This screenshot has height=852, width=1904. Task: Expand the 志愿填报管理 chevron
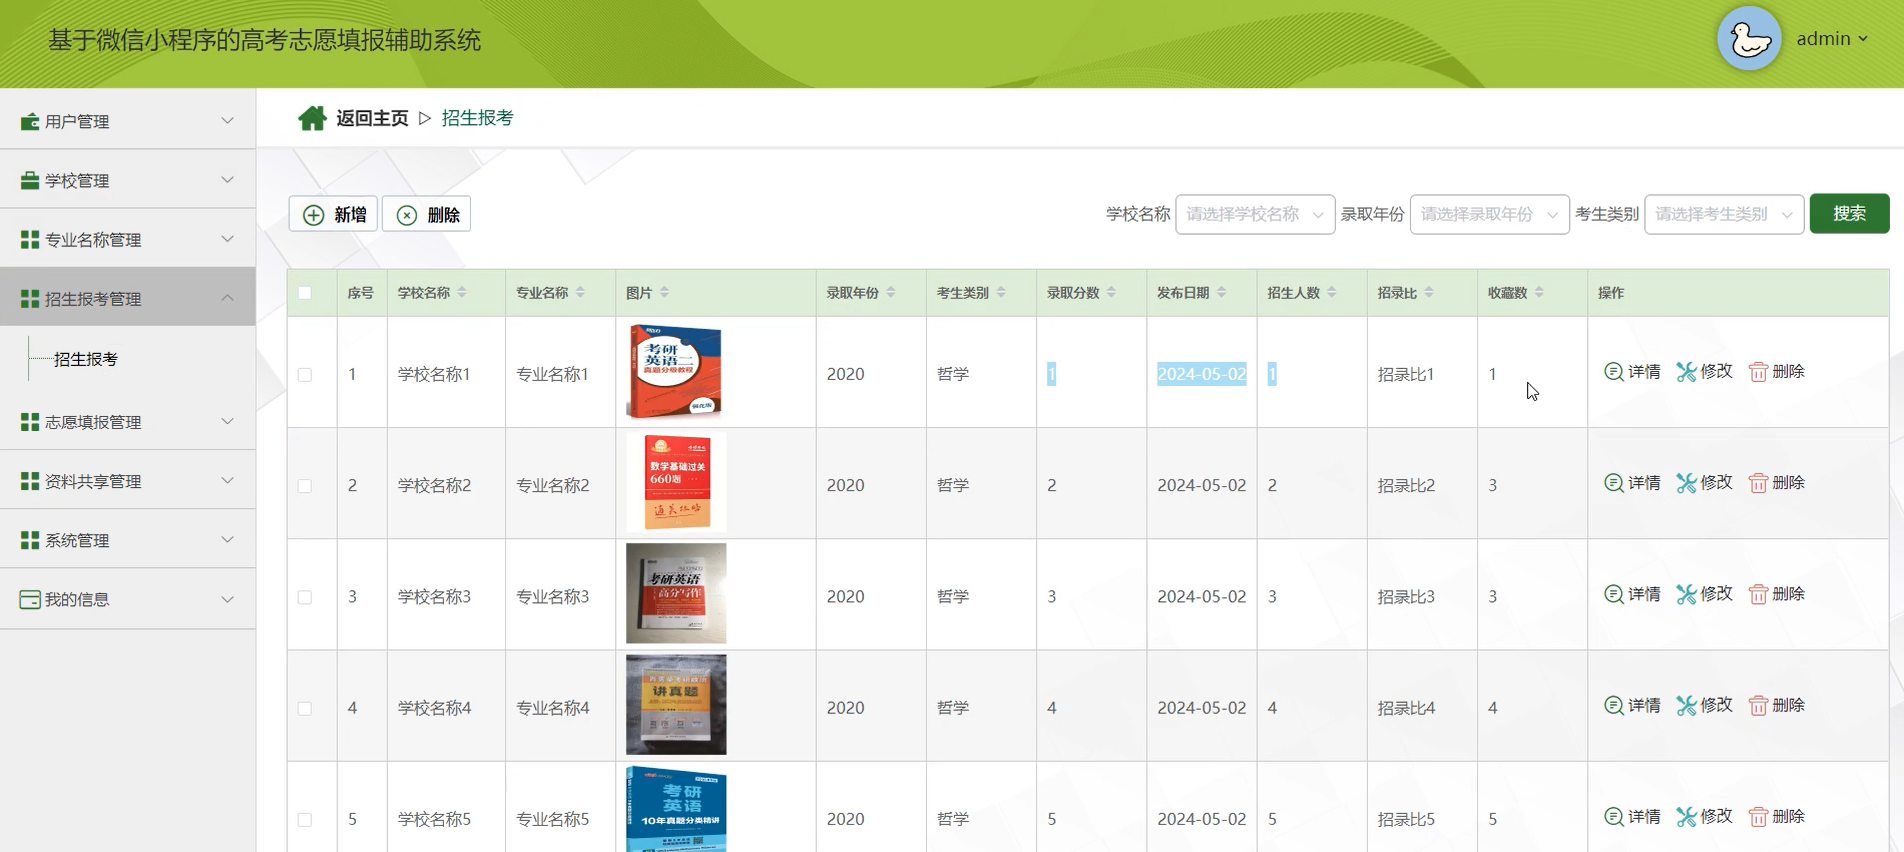pos(227,422)
